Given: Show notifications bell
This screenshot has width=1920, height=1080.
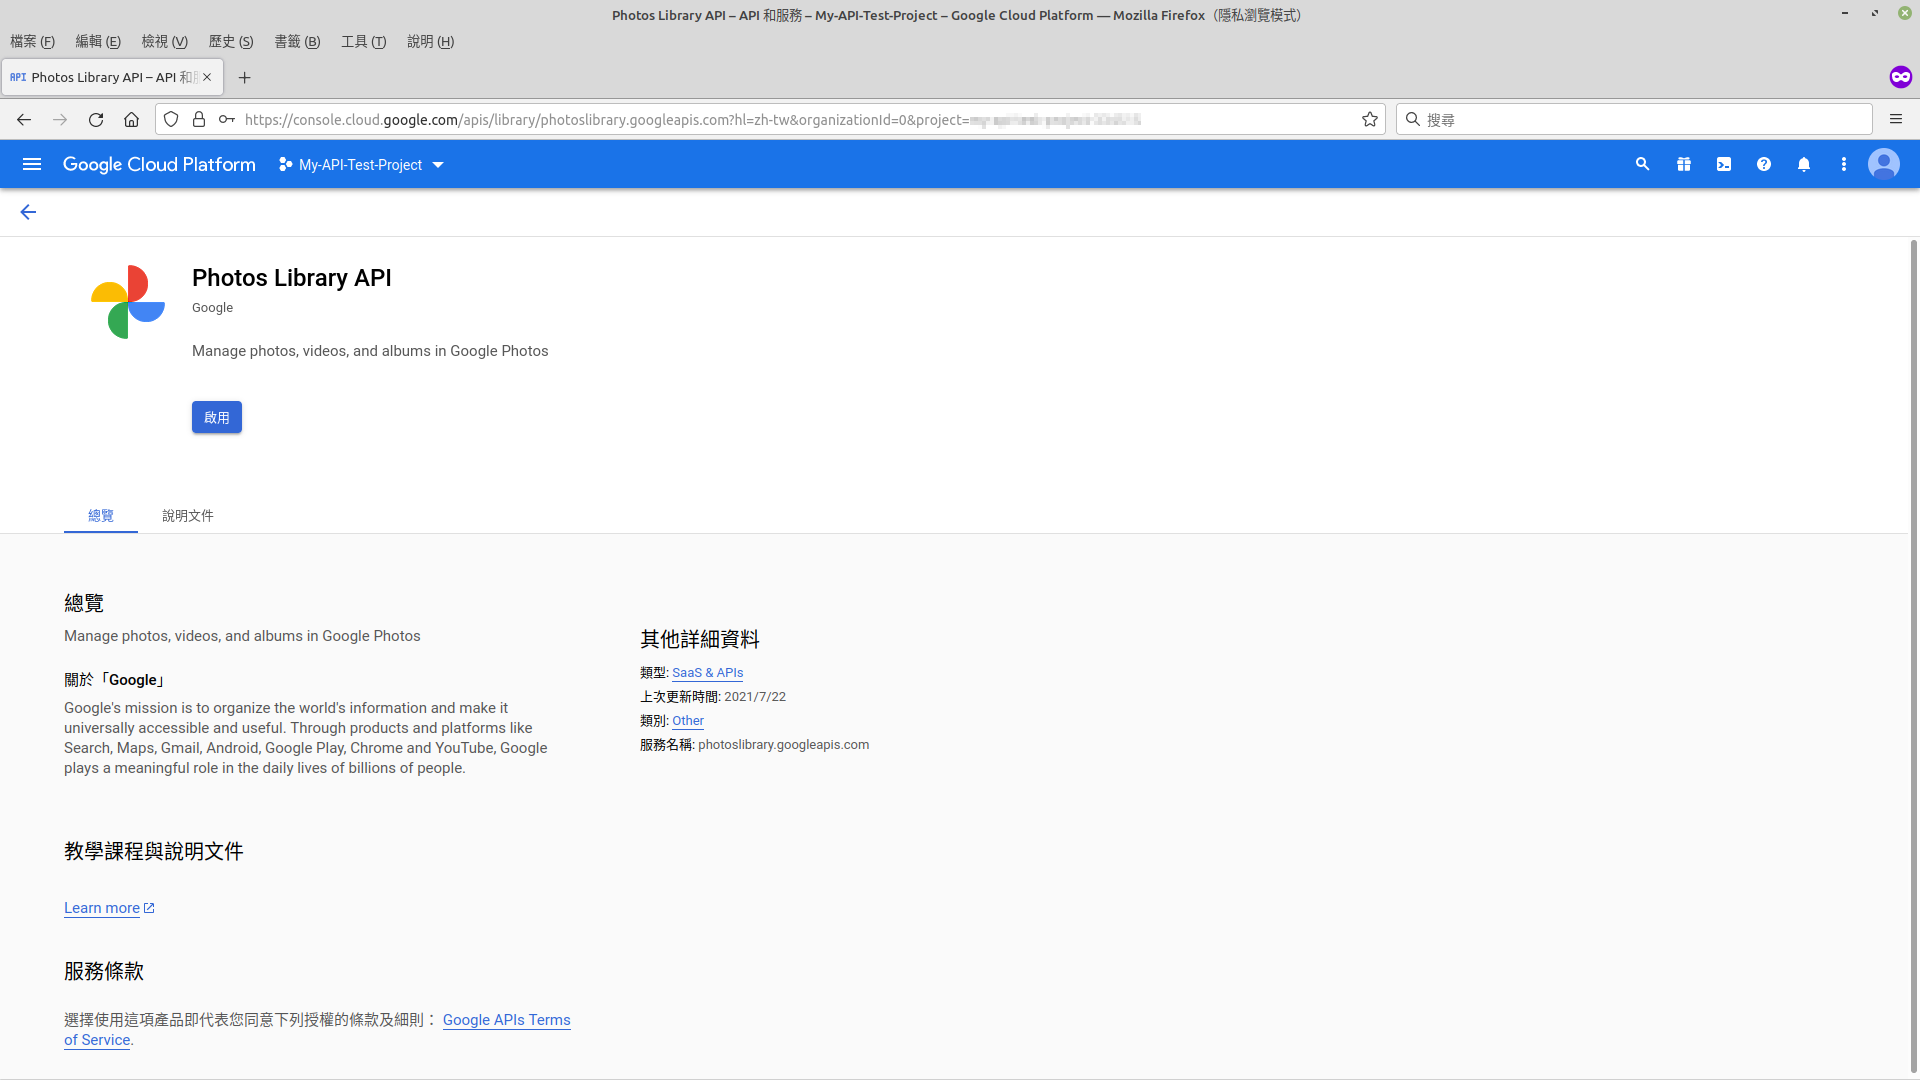Looking at the screenshot, I should (x=1804, y=164).
